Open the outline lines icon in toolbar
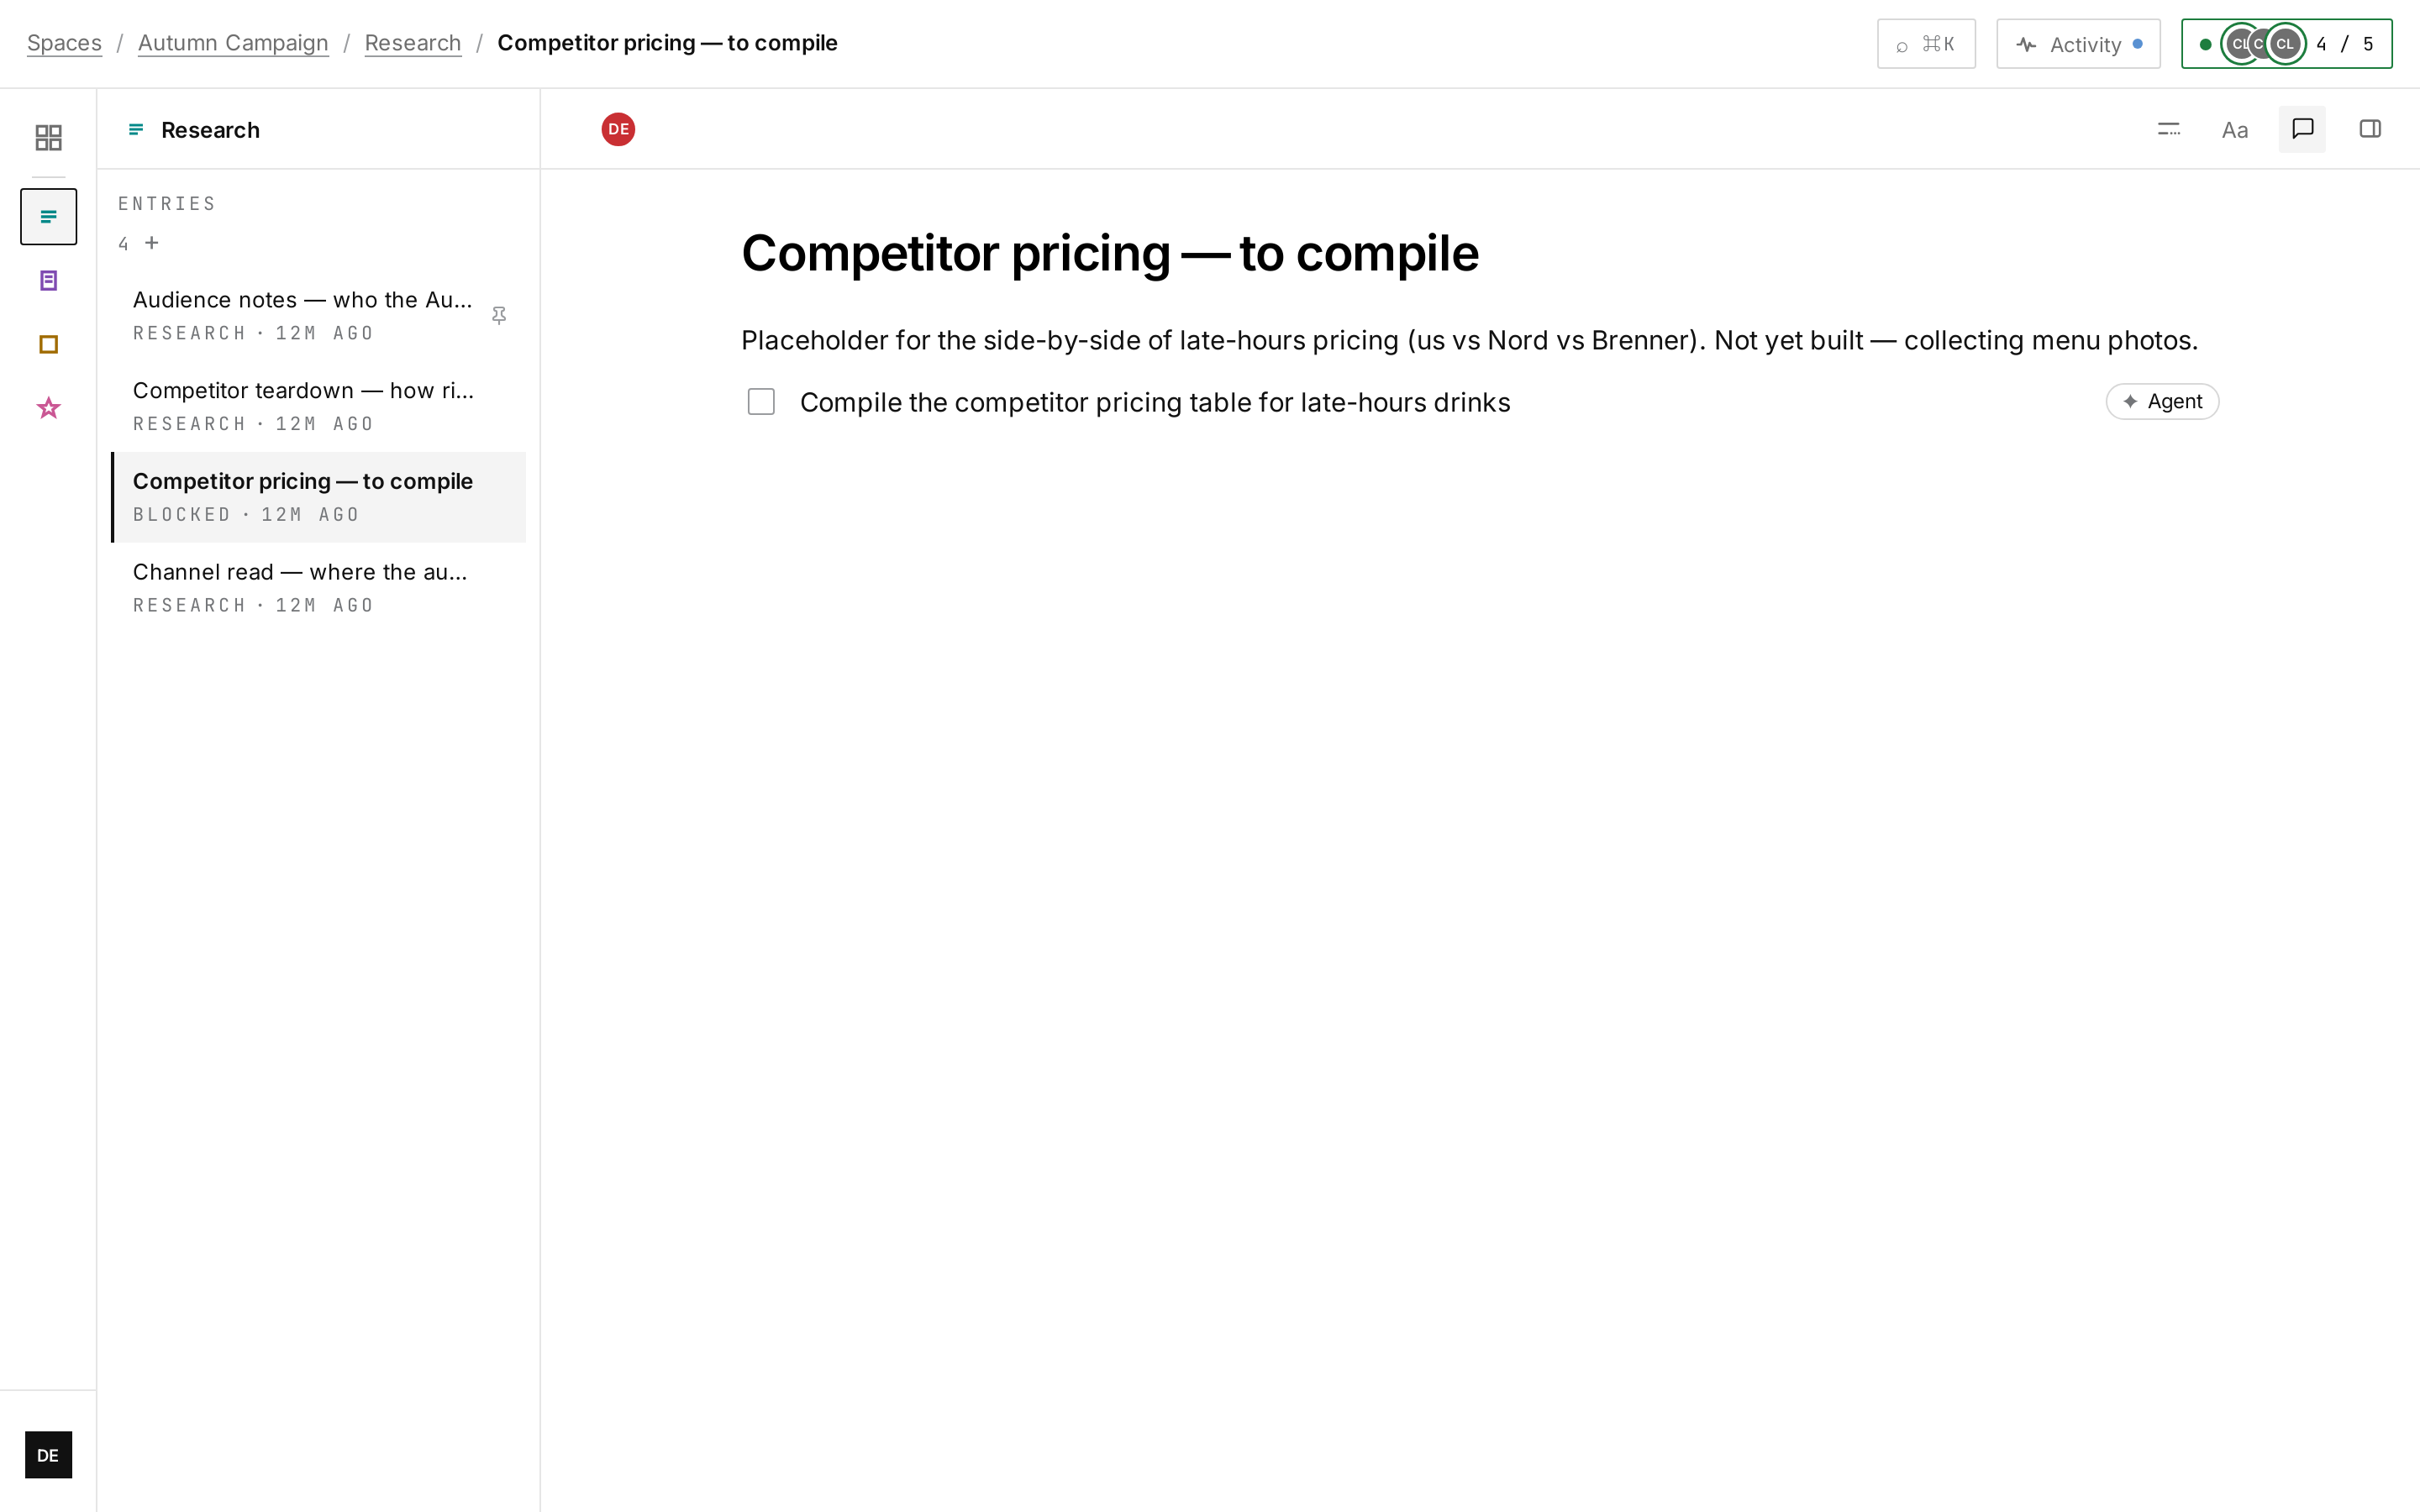This screenshot has height=1512, width=2420. coord(2168,129)
